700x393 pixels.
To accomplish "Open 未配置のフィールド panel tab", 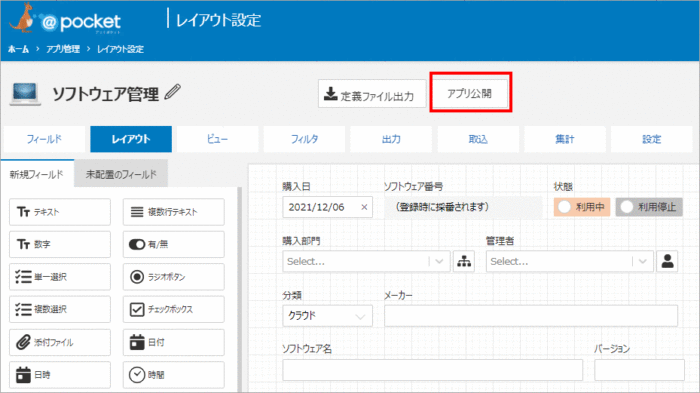I will coord(121,174).
